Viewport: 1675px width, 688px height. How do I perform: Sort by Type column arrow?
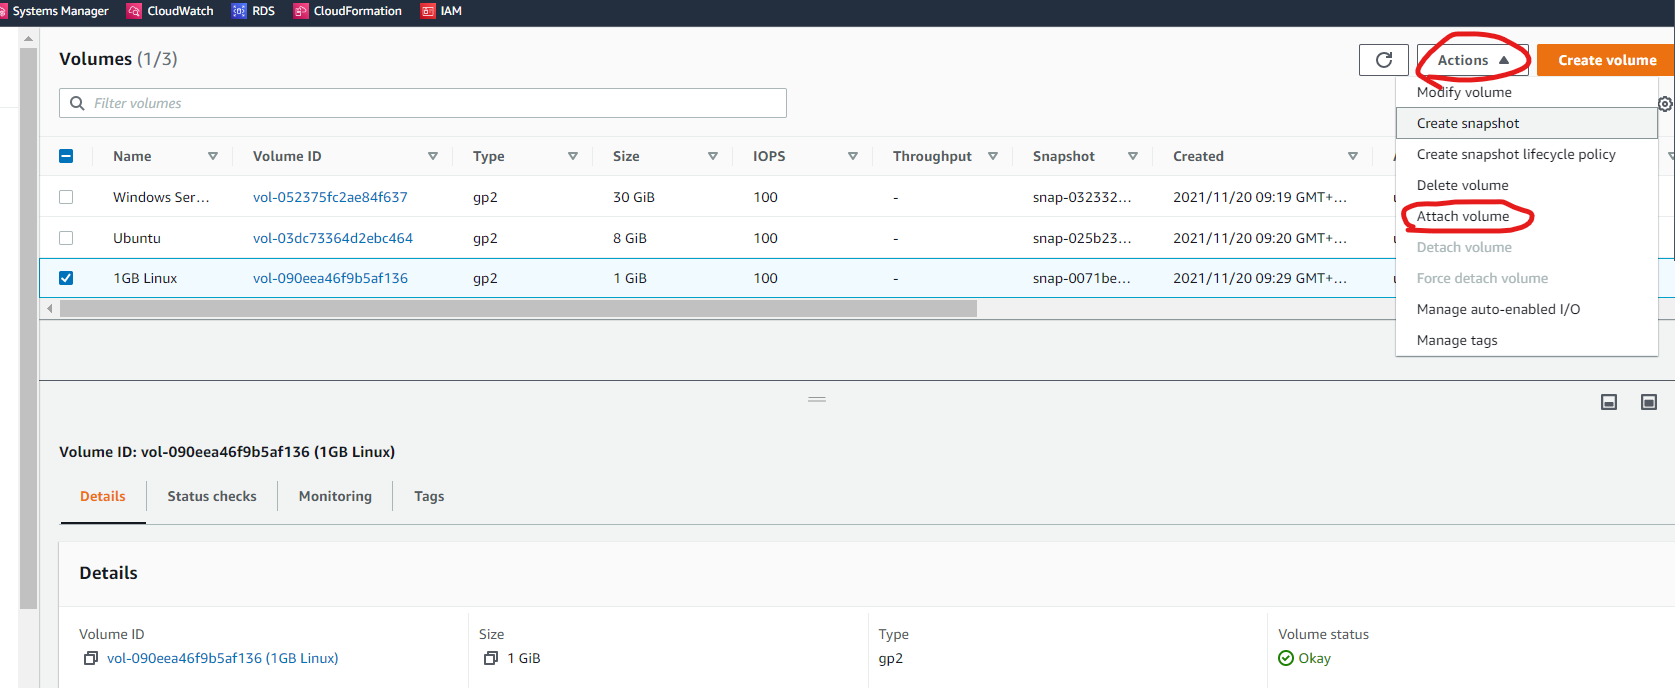coord(573,156)
